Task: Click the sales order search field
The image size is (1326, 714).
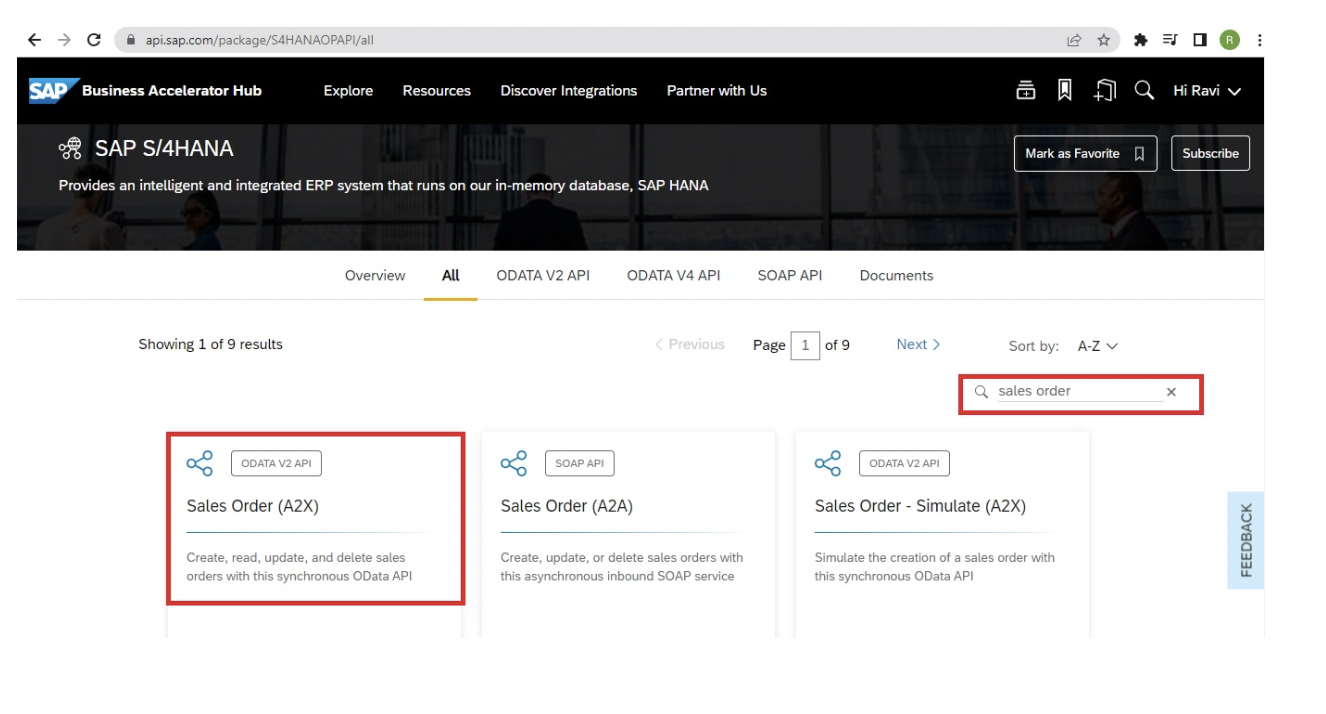Action: click(1079, 392)
